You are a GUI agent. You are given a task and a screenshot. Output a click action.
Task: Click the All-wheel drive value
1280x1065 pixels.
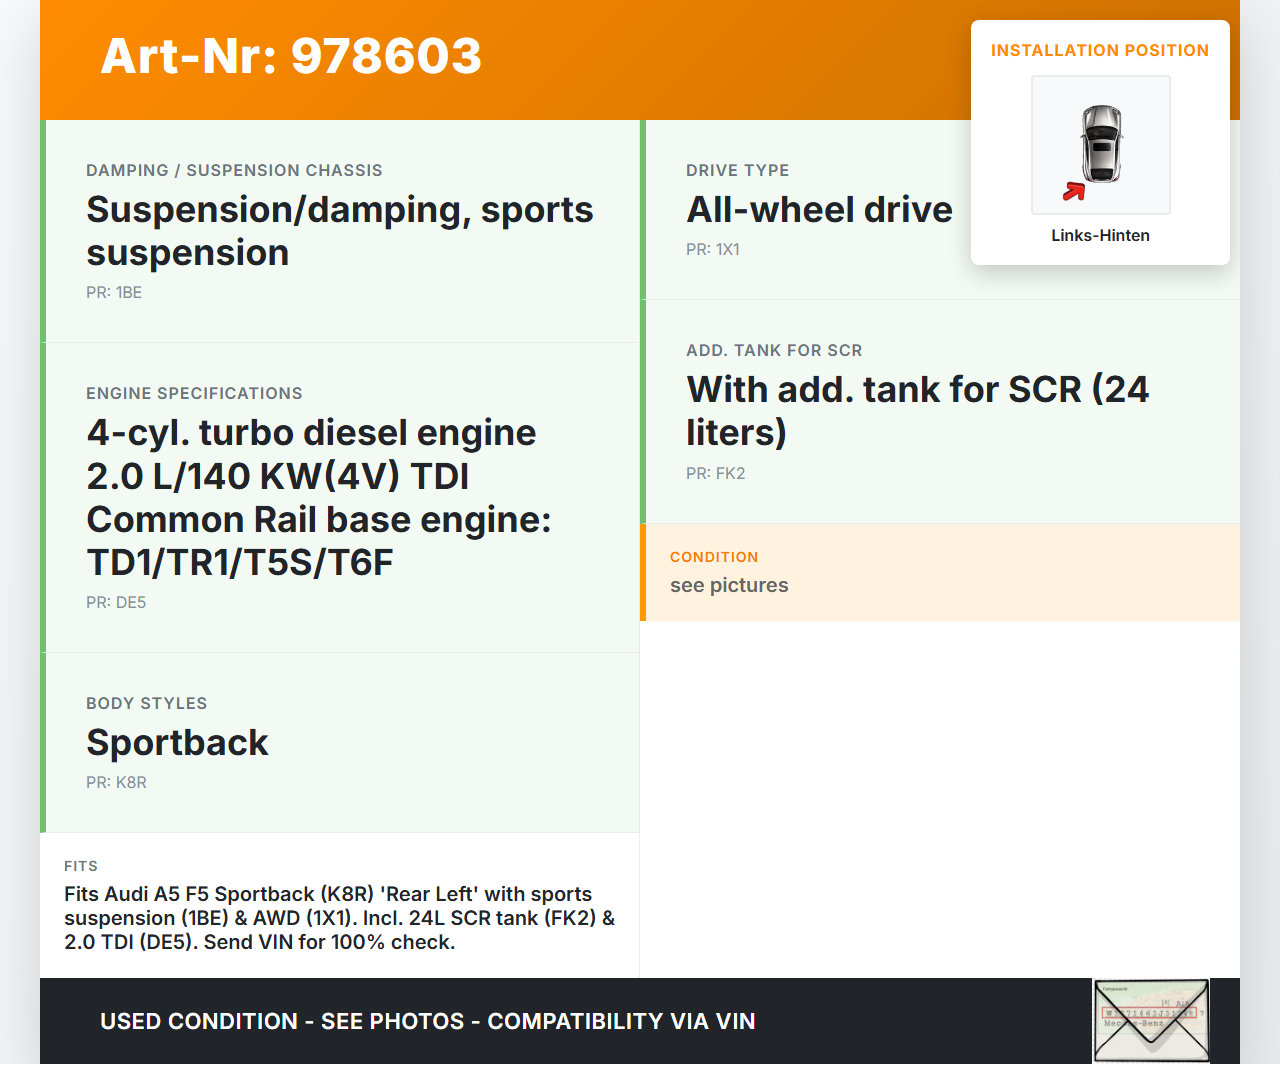(819, 210)
